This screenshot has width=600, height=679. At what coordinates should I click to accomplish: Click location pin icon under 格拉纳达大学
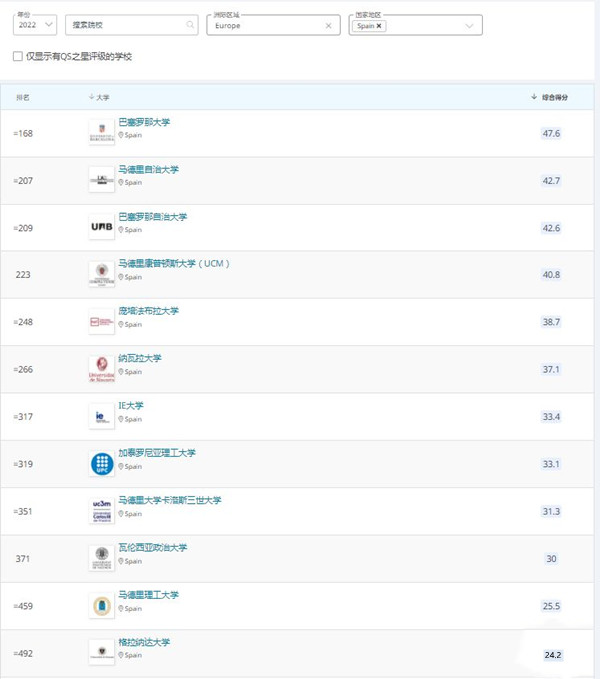coord(121,655)
